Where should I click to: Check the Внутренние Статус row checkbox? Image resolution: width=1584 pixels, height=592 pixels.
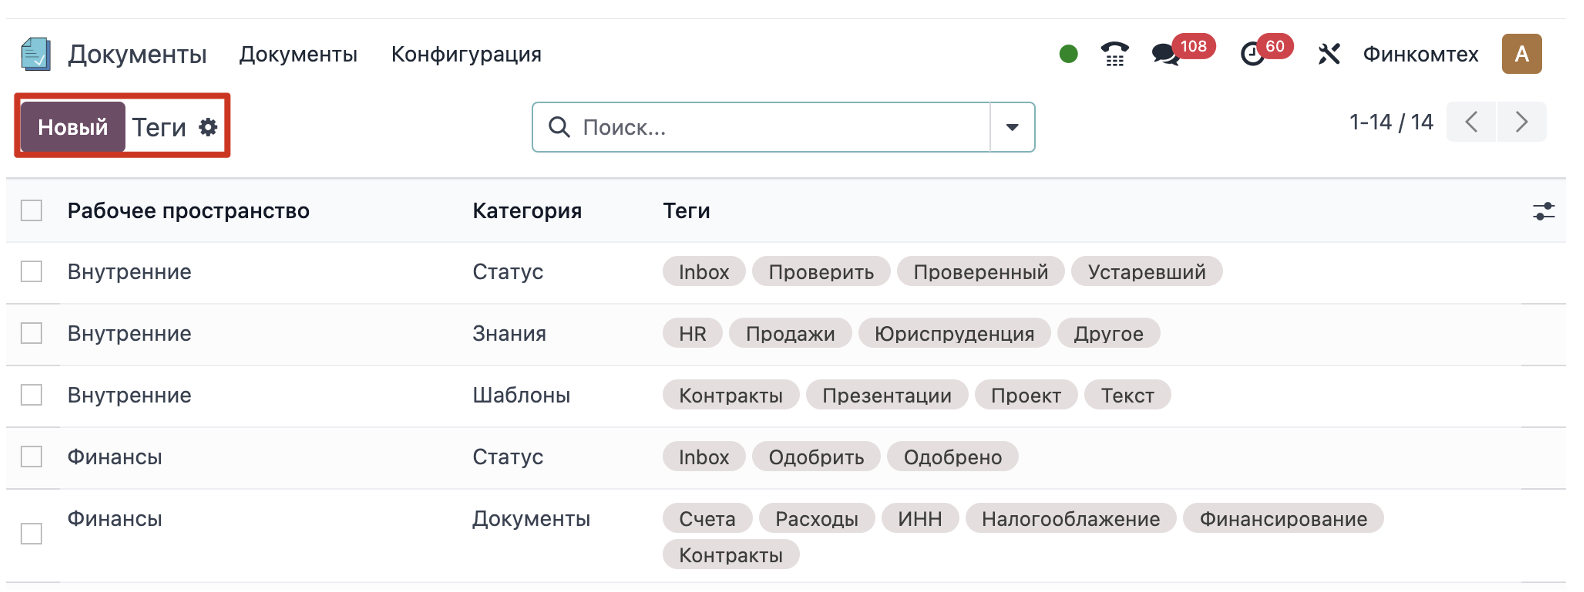point(32,272)
